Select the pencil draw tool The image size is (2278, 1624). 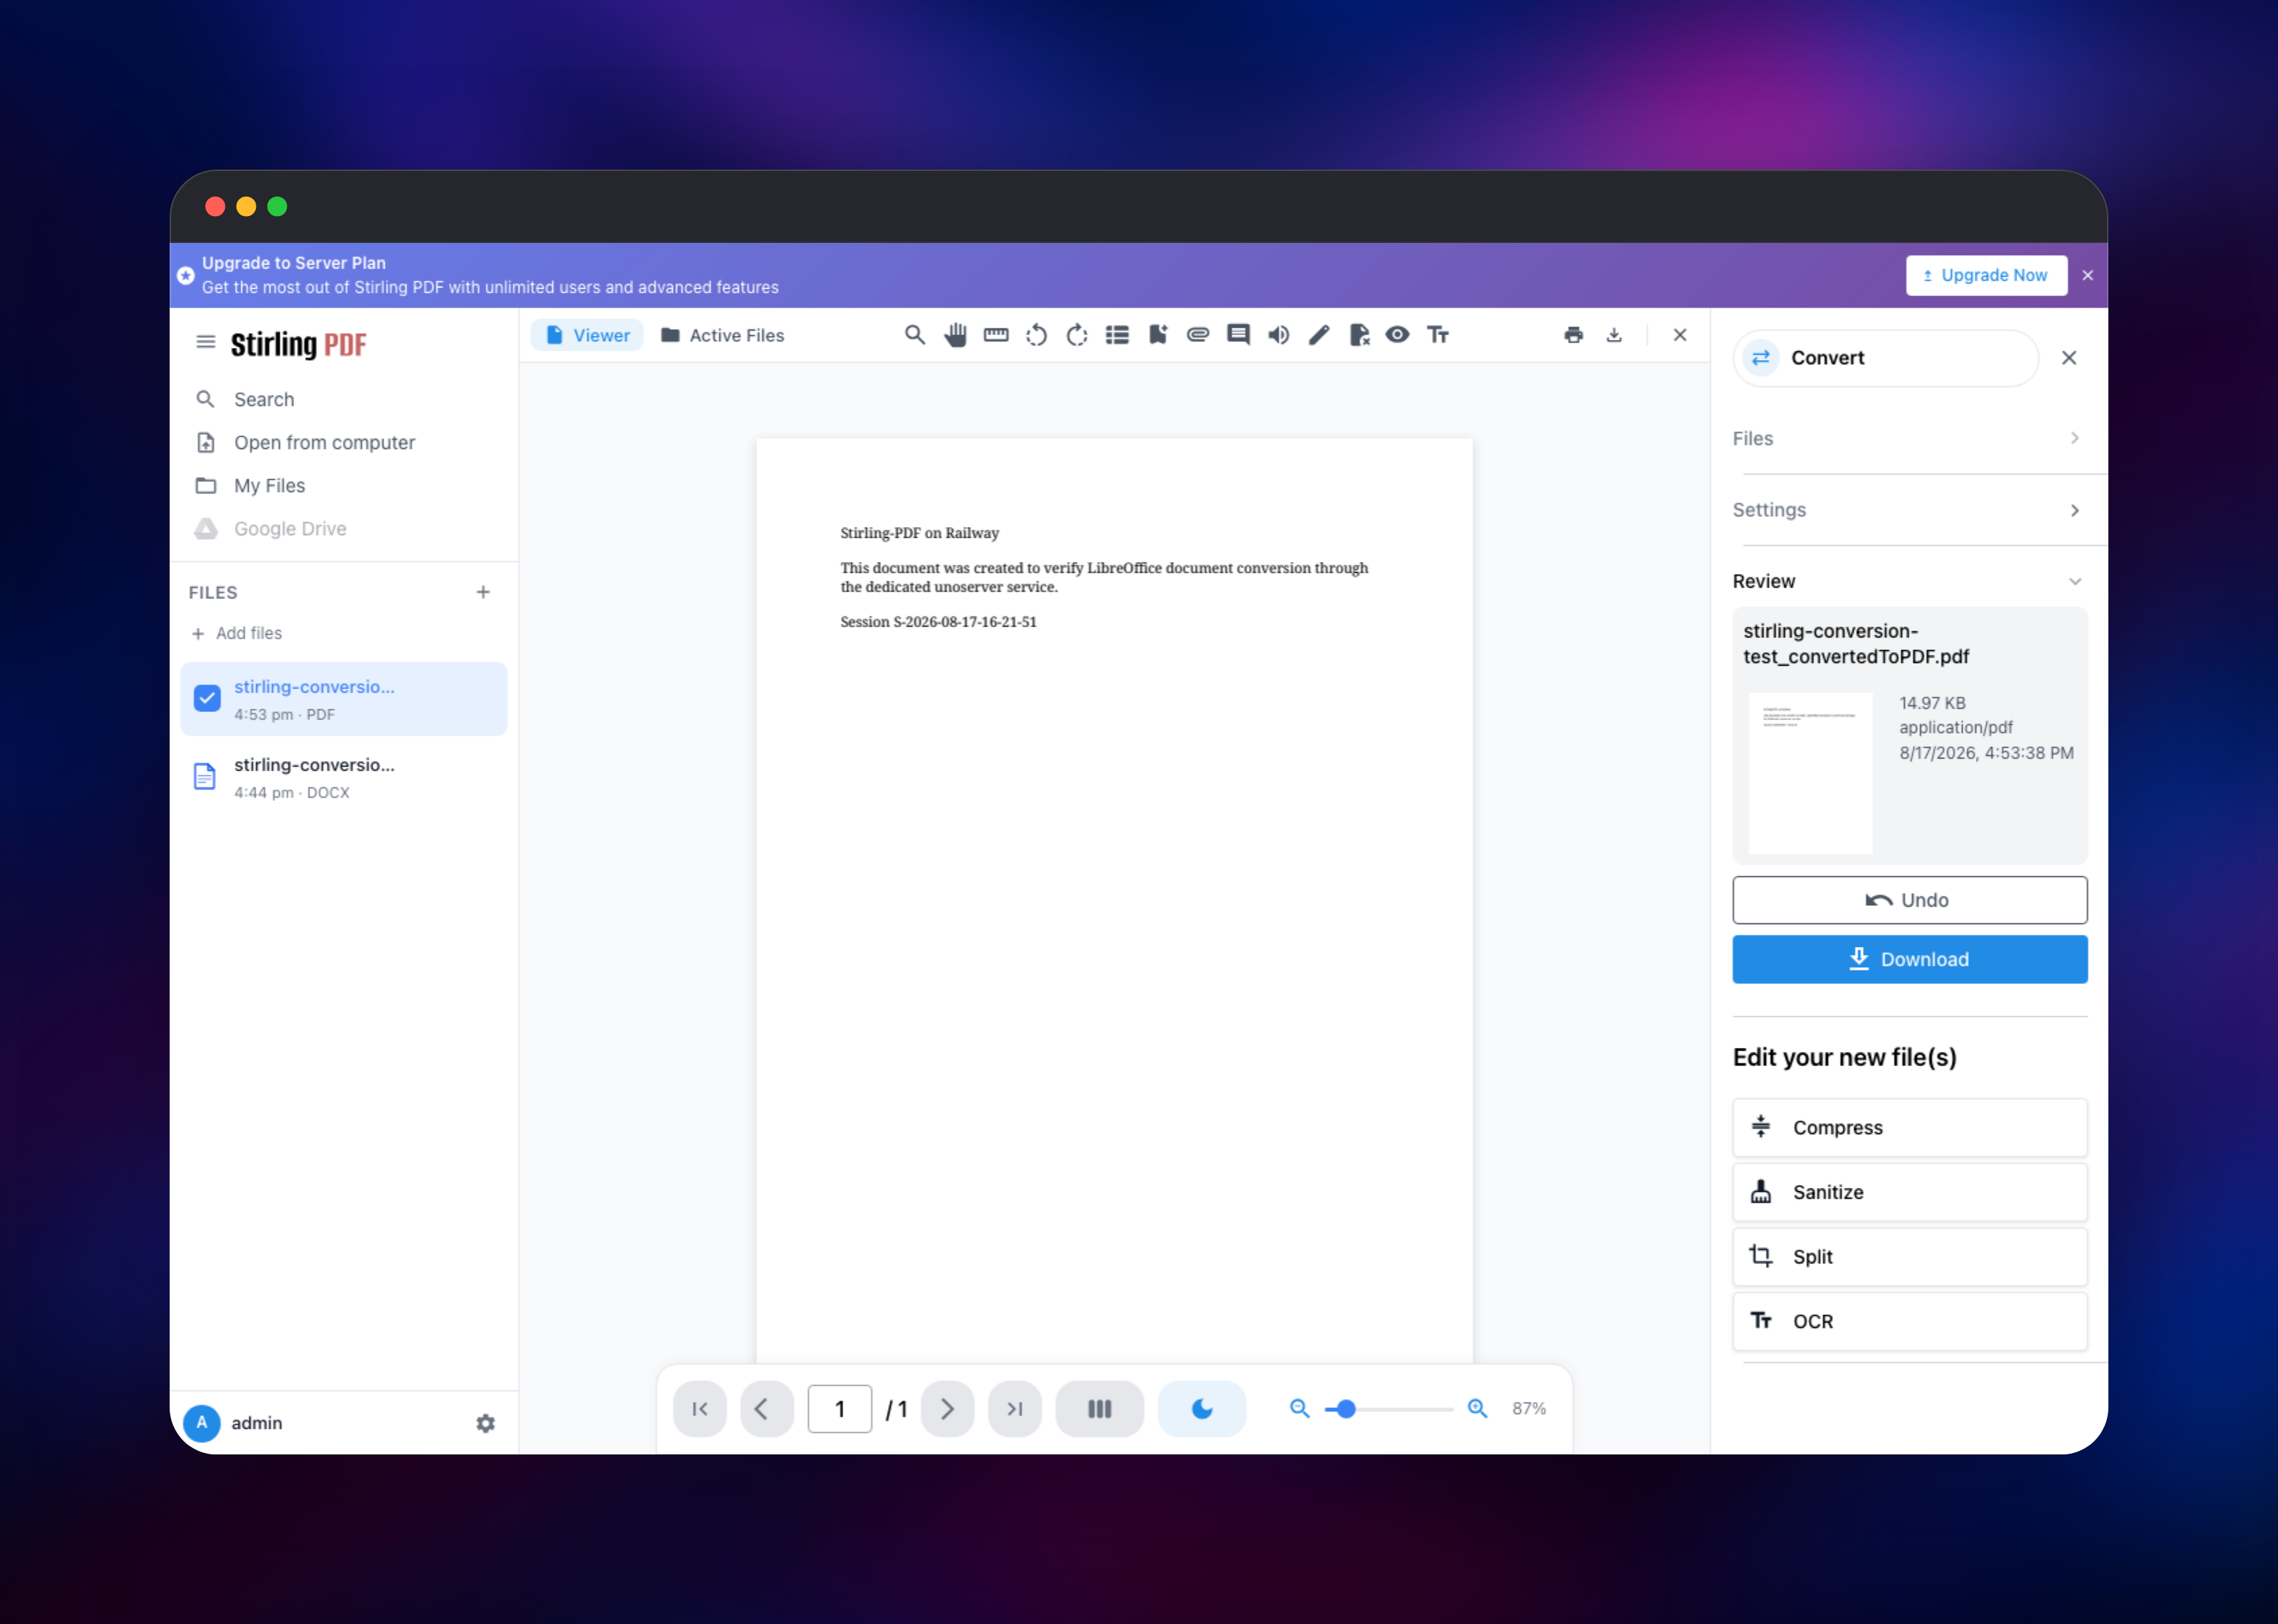[1319, 335]
